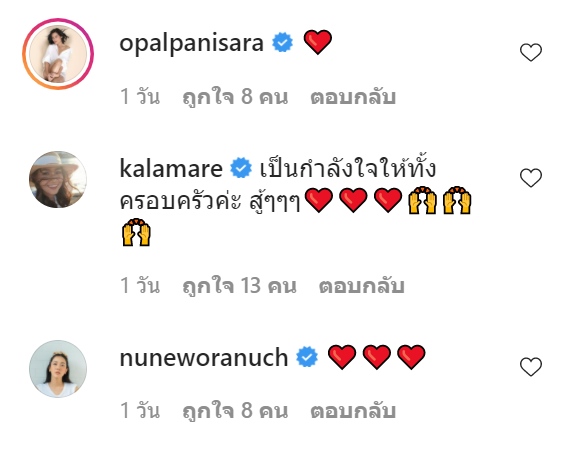
Task: Click verified badge next to kalamare
Action: (x=241, y=168)
